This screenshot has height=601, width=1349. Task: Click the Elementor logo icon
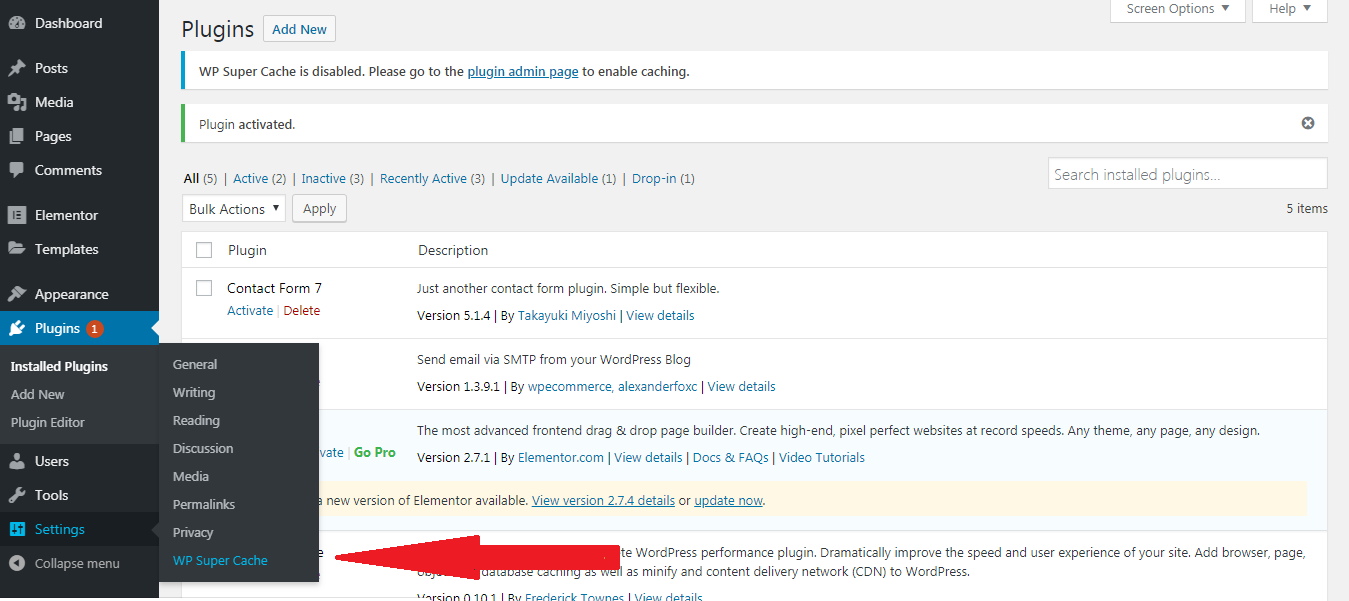pos(17,215)
